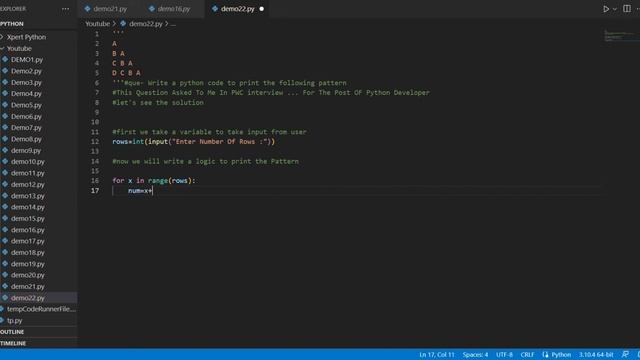Collapse the Youtube folder
This screenshot has width=640, height=360.
(x=38, y=48)
